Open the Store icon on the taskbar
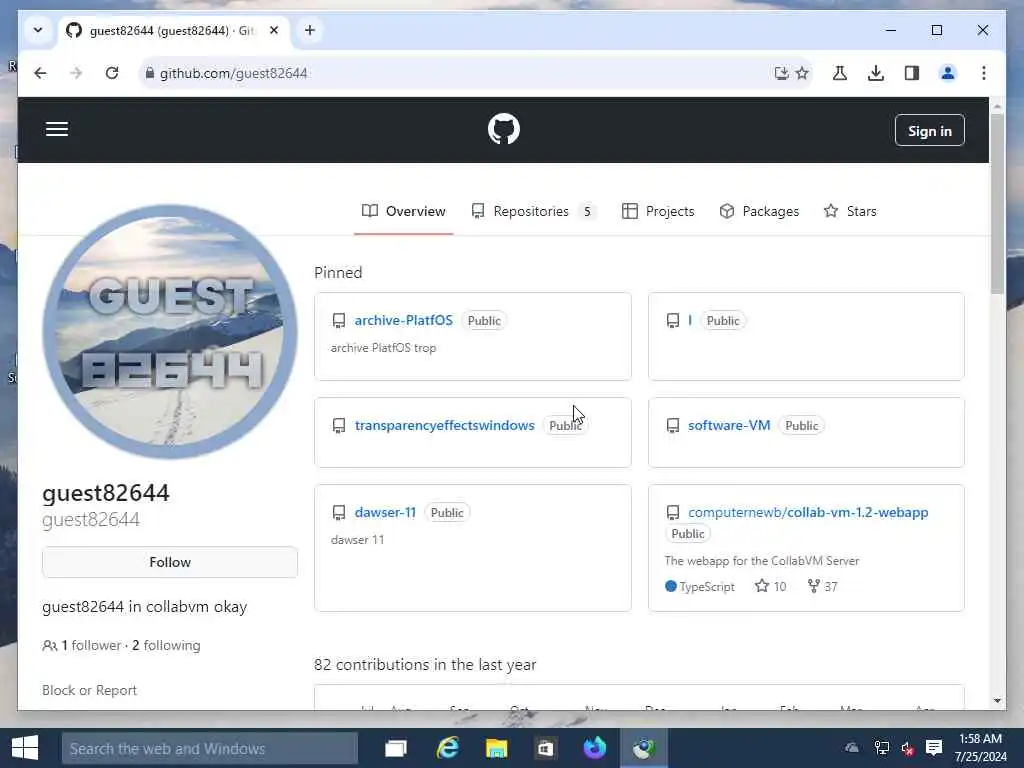Viewport: 1024px width, 768px height. 545,748
